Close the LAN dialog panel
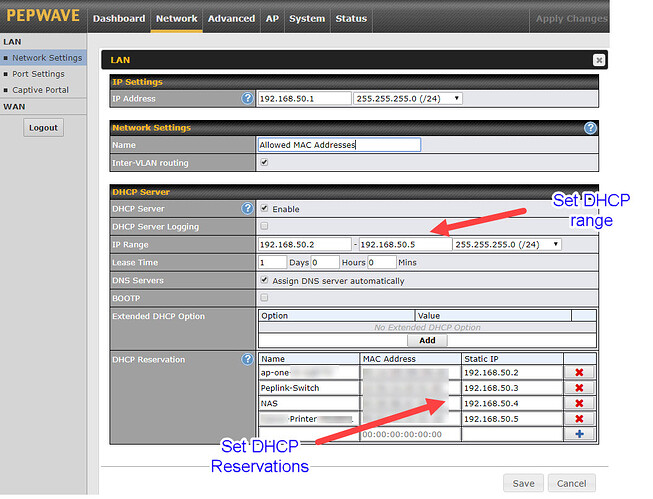This screenshot has height=499, width=653. coord(598,60)
